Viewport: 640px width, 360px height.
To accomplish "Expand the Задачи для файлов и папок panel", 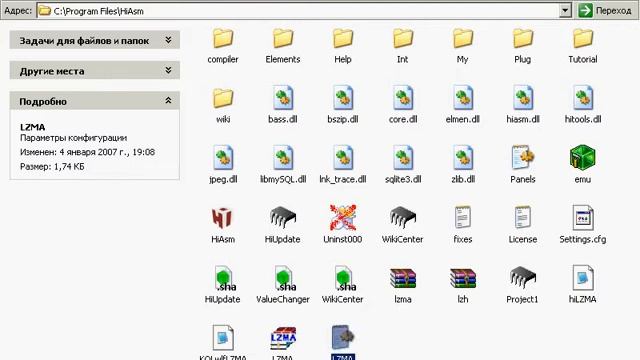I will tap(168, 40).
